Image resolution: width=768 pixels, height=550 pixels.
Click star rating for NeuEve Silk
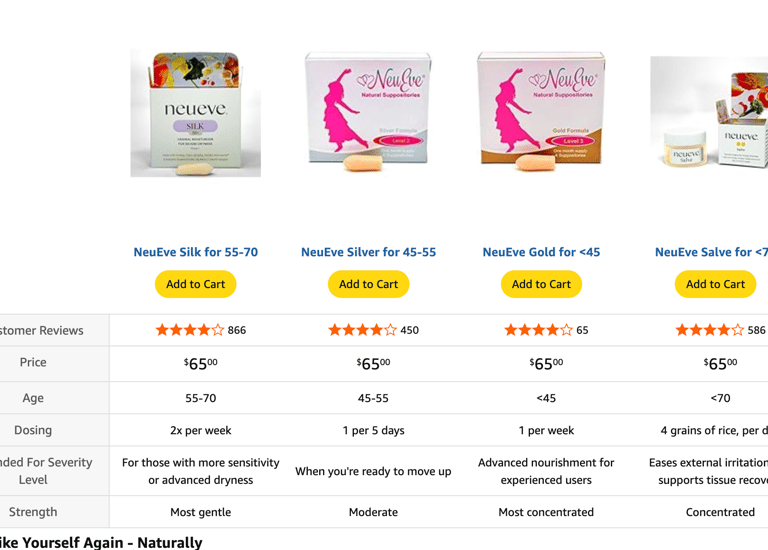(x=190, y=330)
